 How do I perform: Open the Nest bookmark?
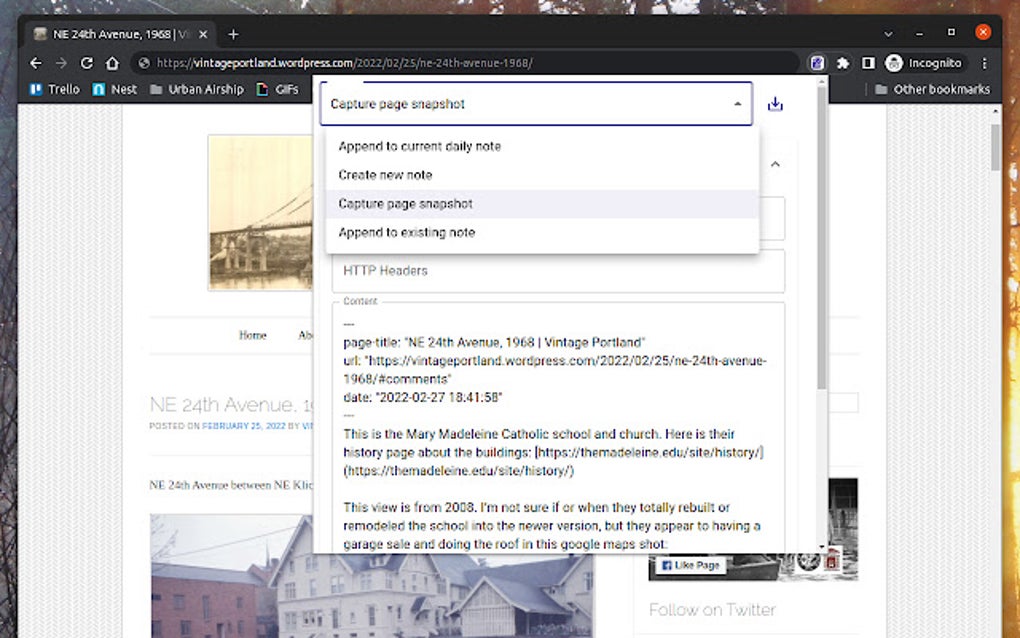click(114, 90)
